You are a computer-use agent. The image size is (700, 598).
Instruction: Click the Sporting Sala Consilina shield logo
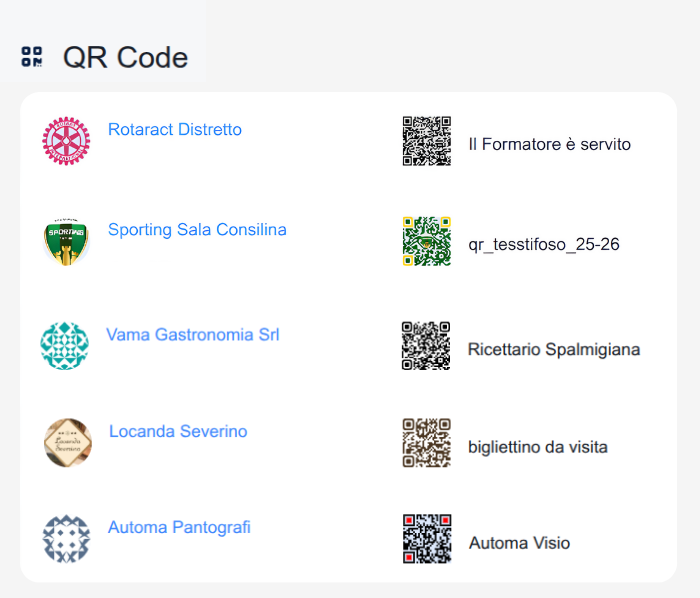click(x=66, y=241)
